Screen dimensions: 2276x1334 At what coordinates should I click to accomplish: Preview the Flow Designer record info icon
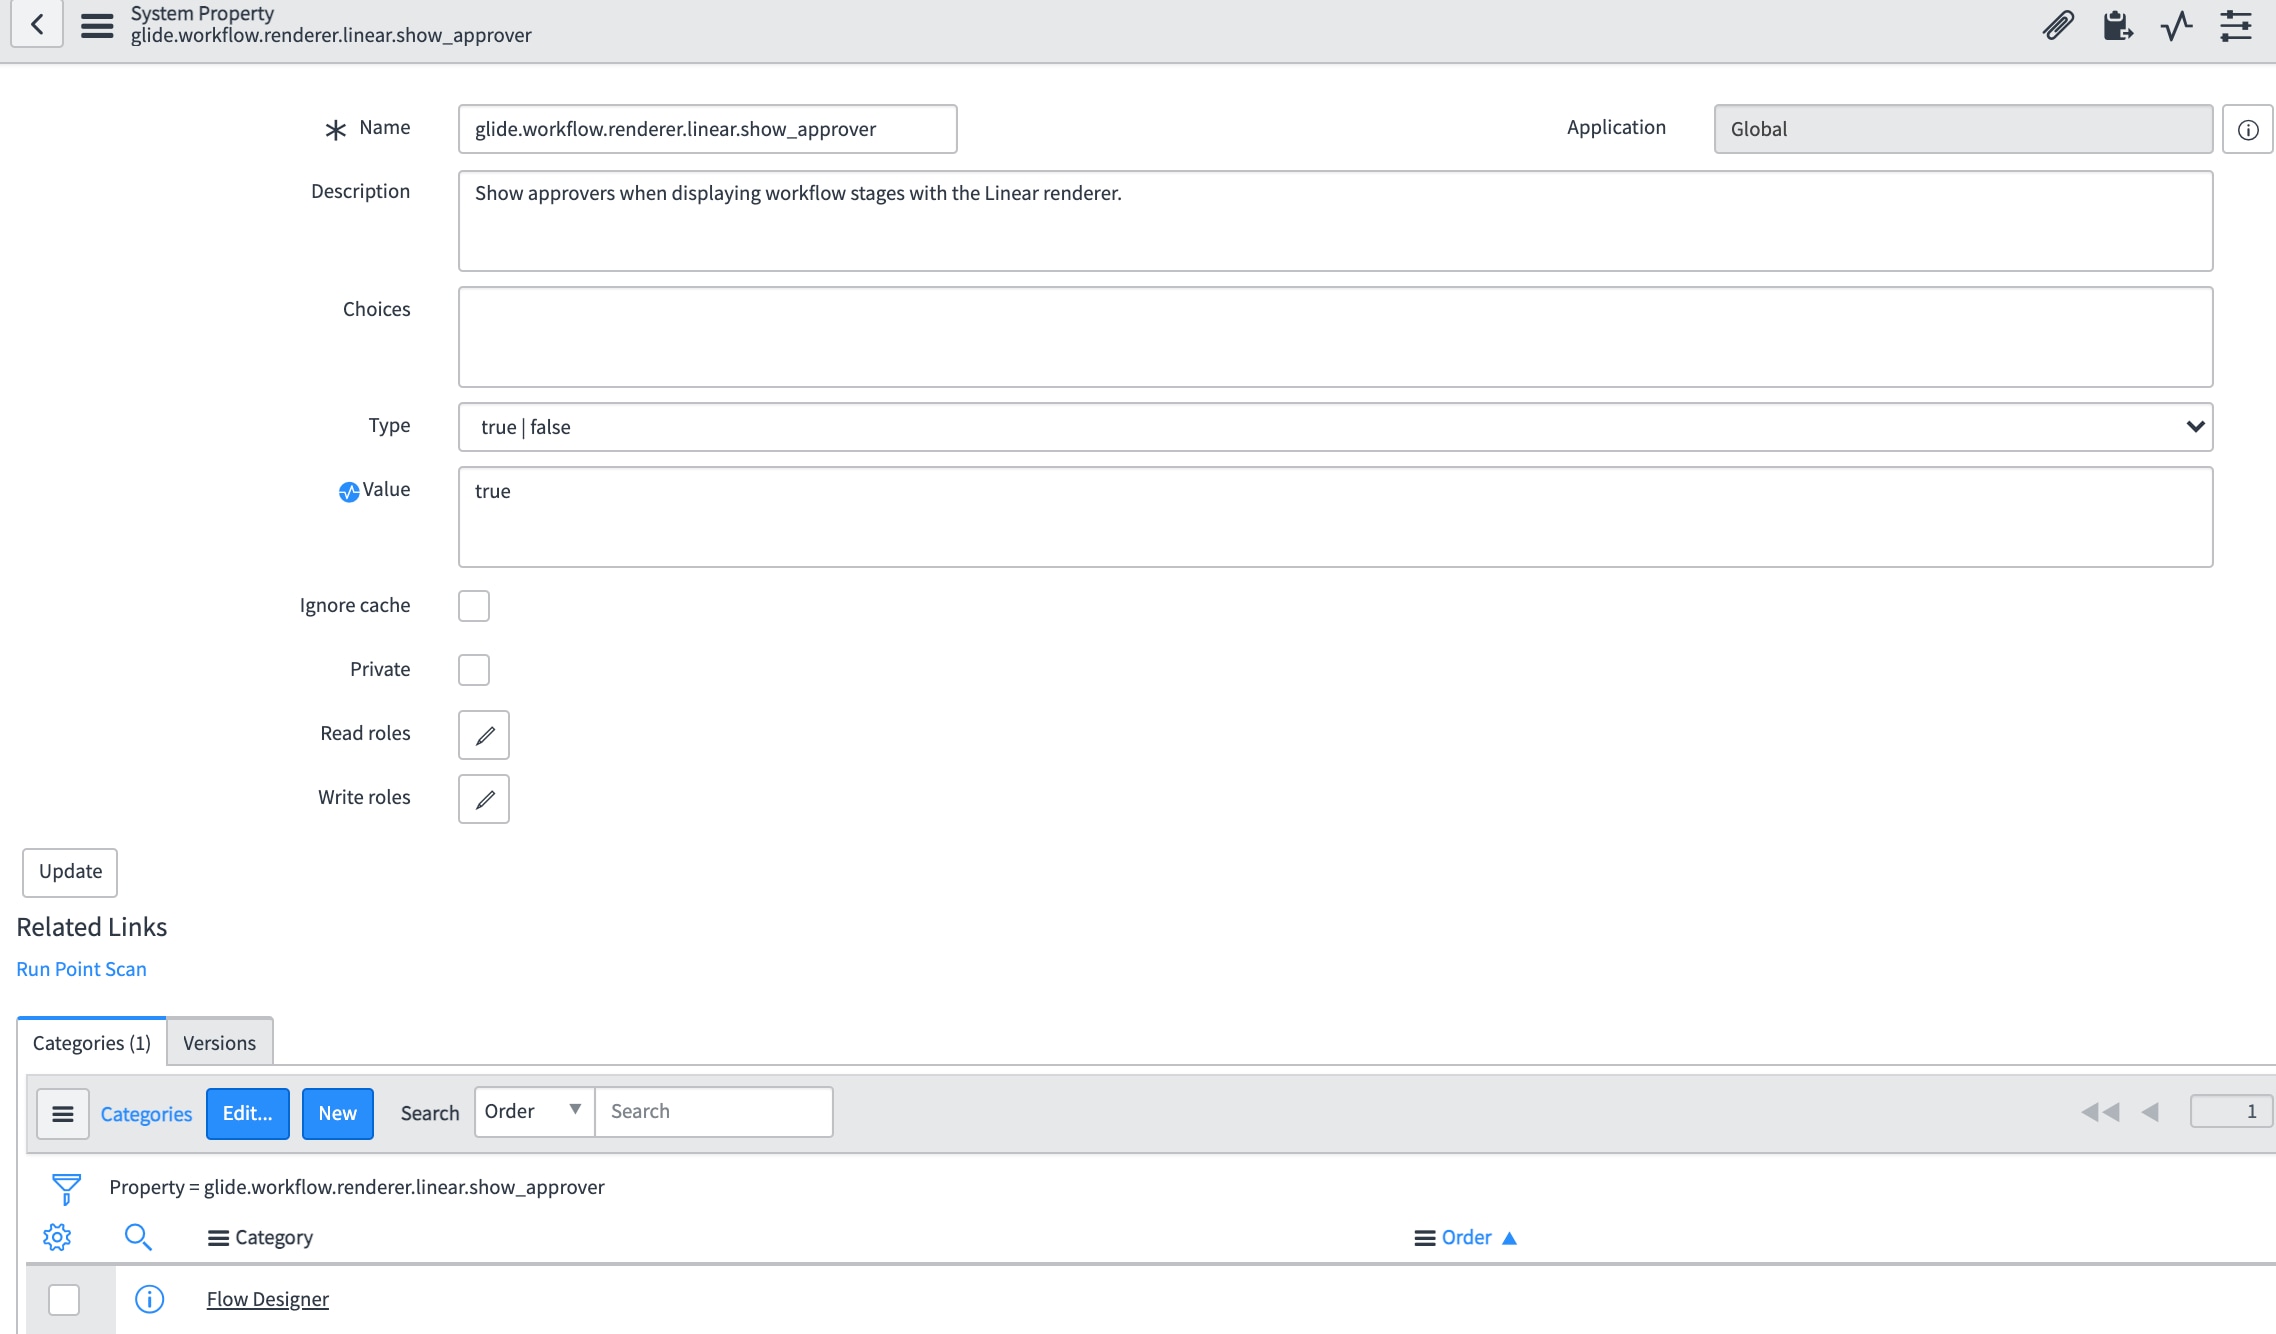click(149, 1299)
